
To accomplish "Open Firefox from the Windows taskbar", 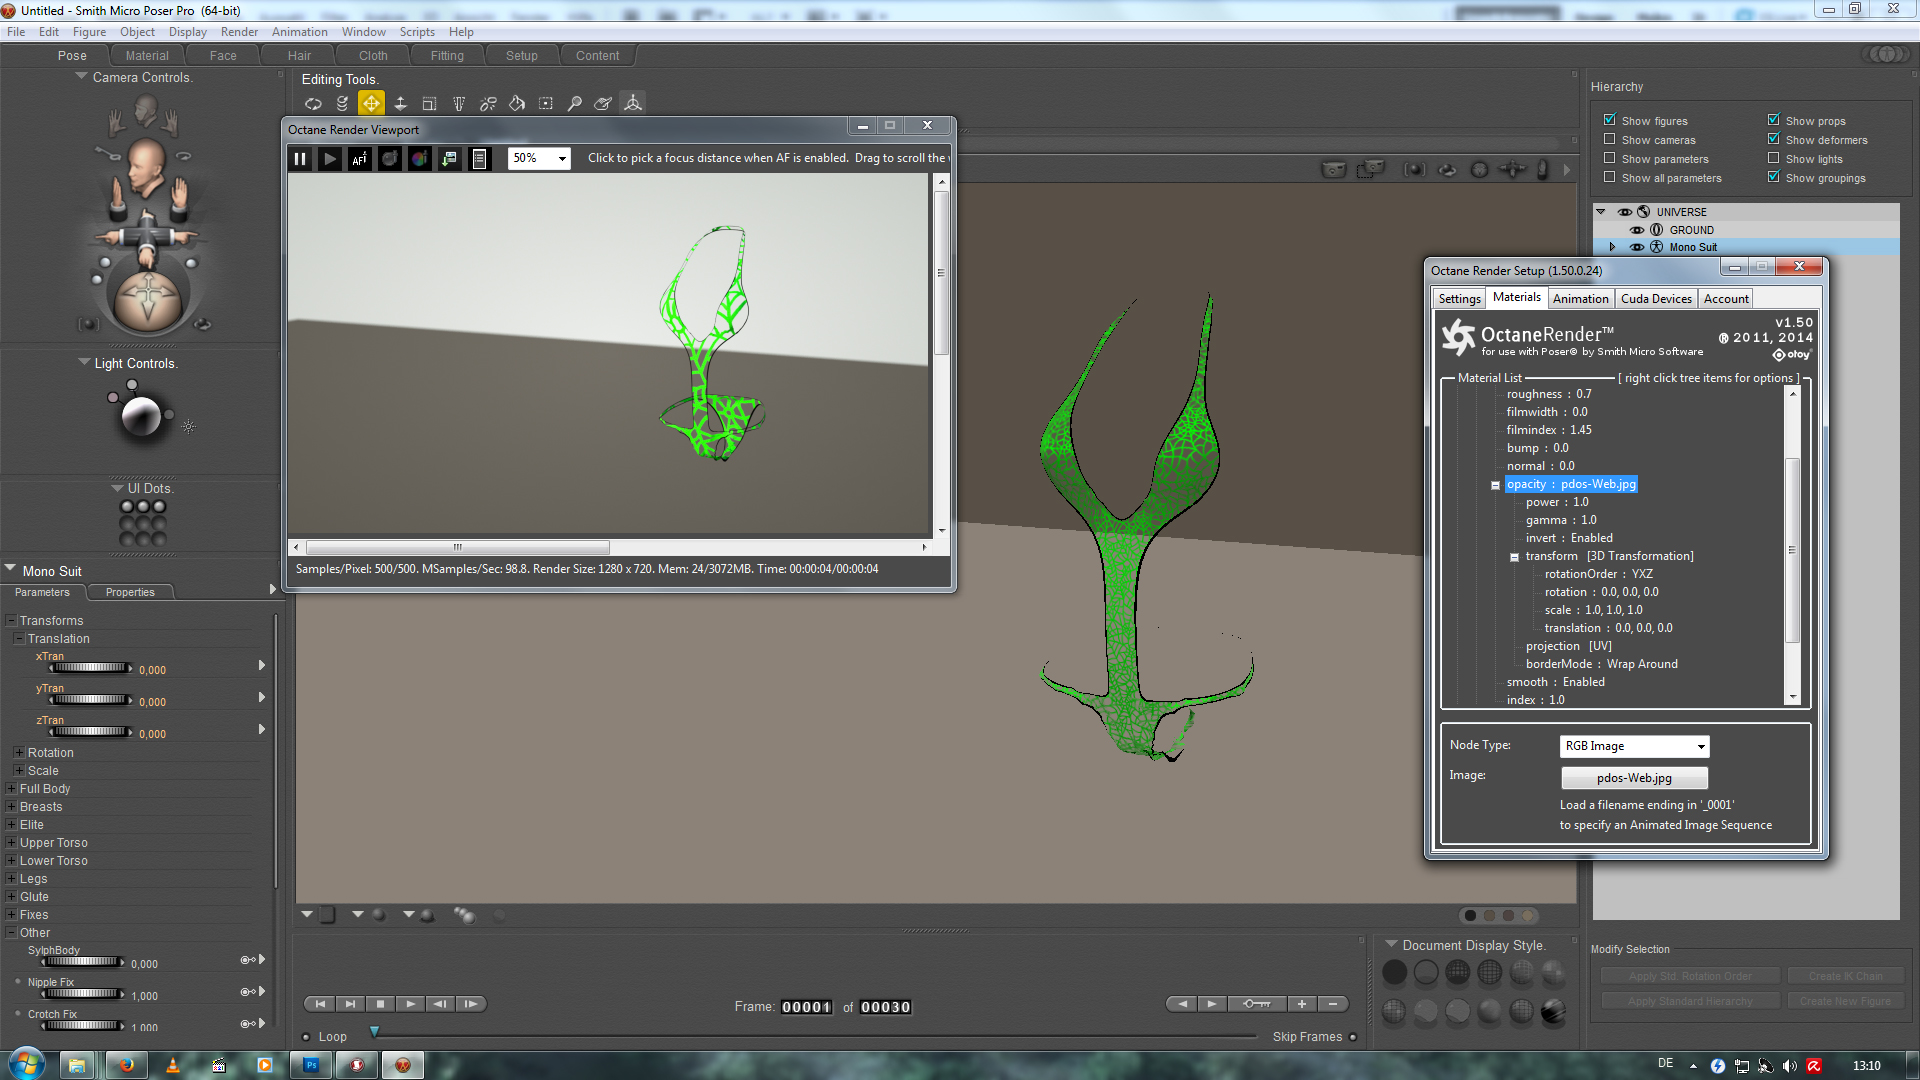I will 126,1065.
